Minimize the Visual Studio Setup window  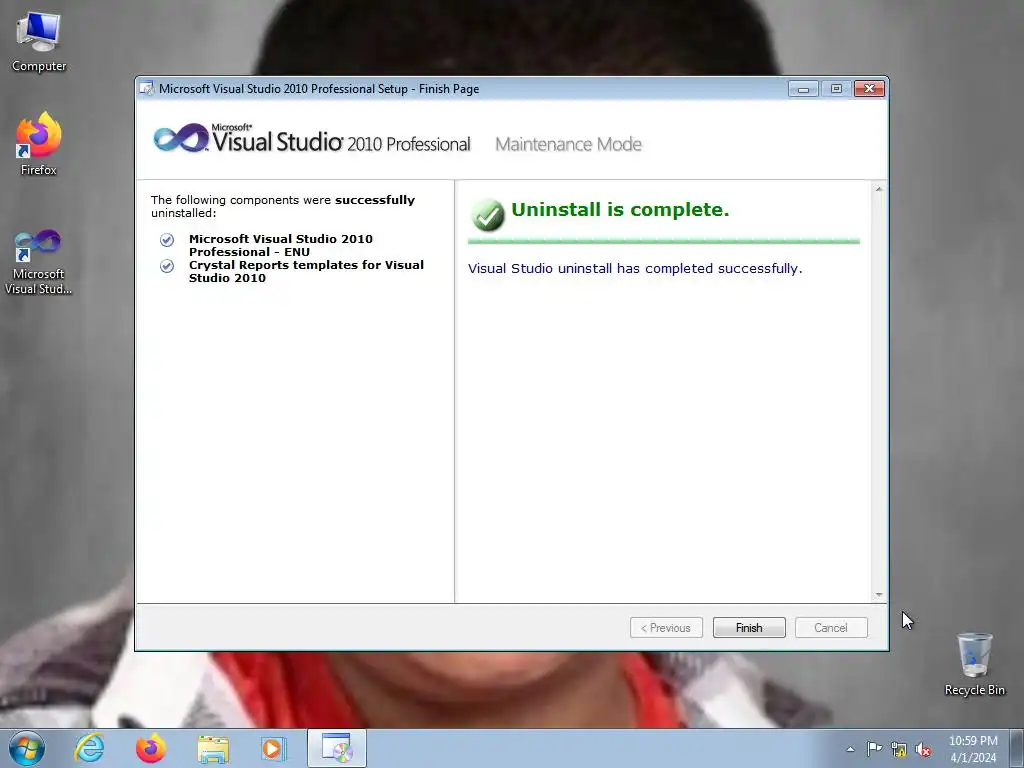(x=803, y=89)
